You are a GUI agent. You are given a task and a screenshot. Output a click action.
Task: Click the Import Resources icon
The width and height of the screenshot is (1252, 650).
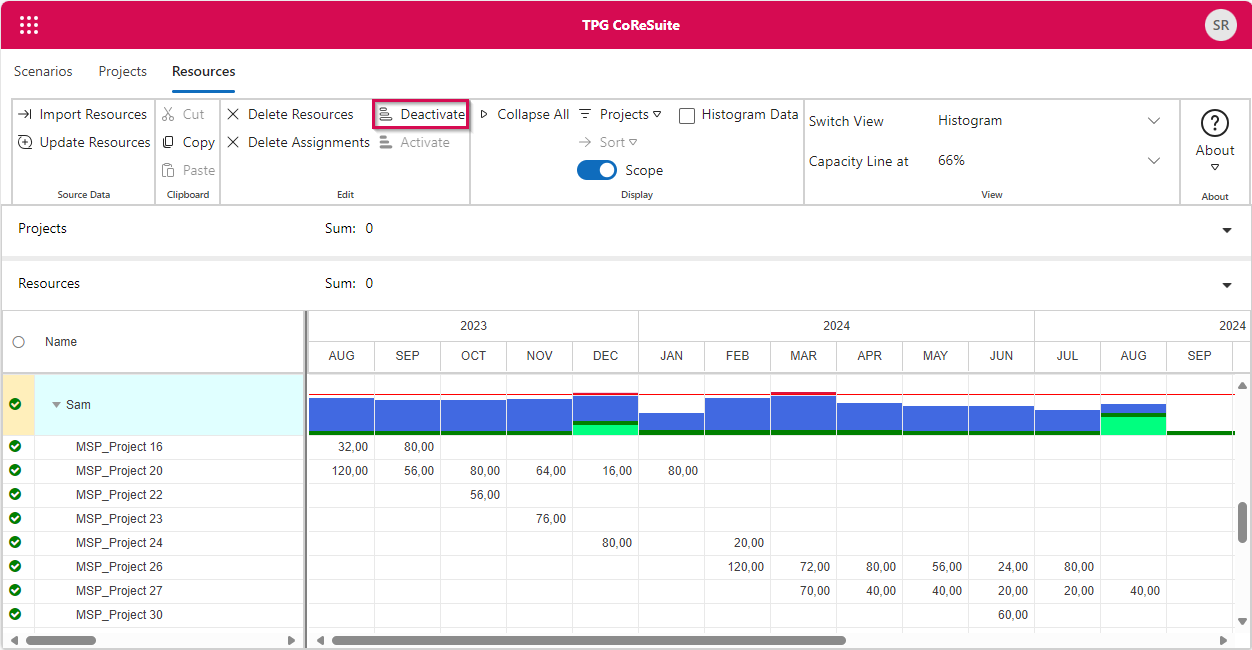26,115
